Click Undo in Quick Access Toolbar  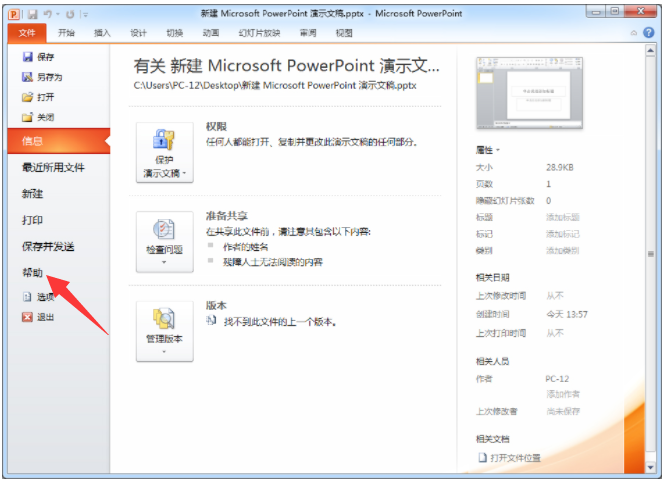tap(44, 12)
